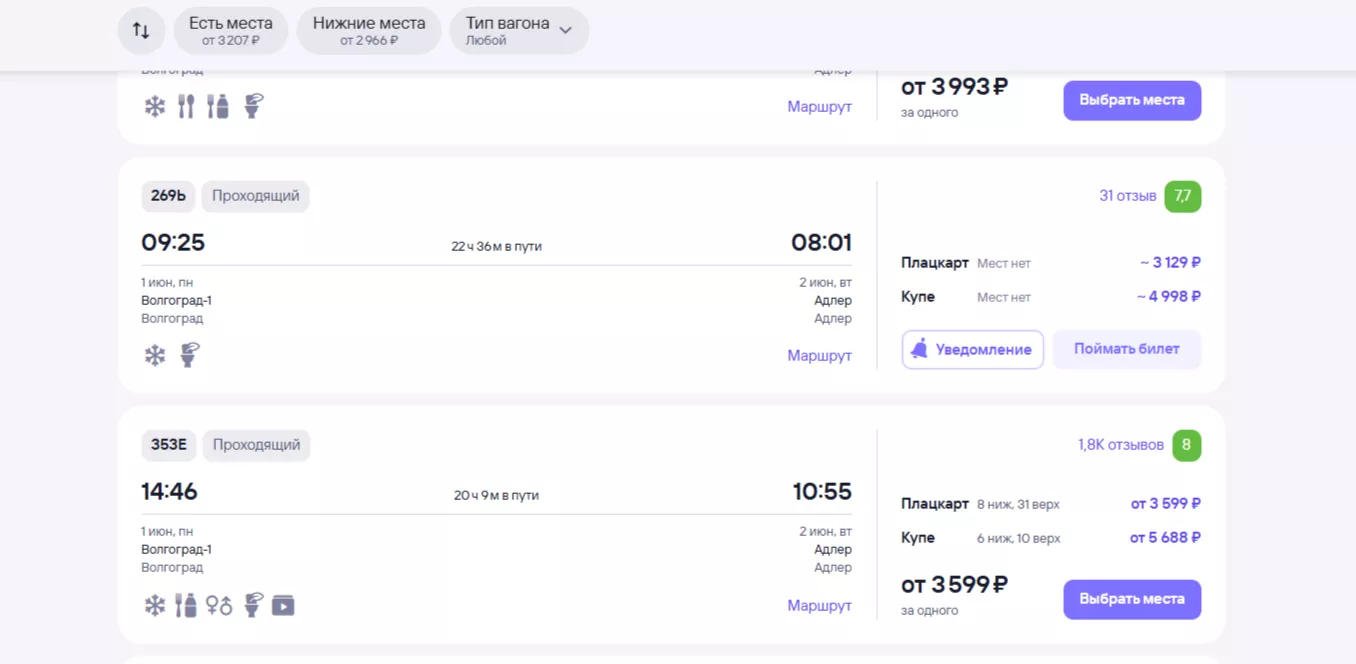Screen dimensions: 1356x664
Task: Toggle the "Нижние места" filter
Action: pyautogui.click(x=368, y=31)
